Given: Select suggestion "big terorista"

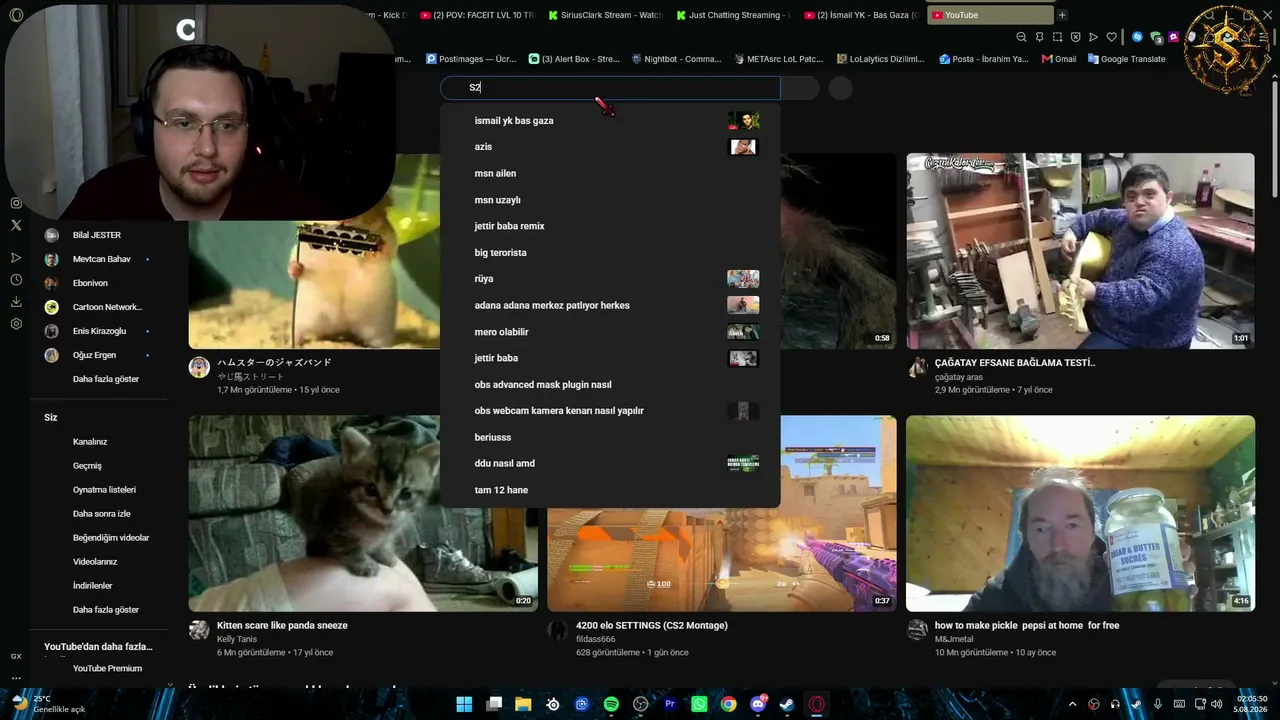Looking at the screenshot, I should coord(610,253).
